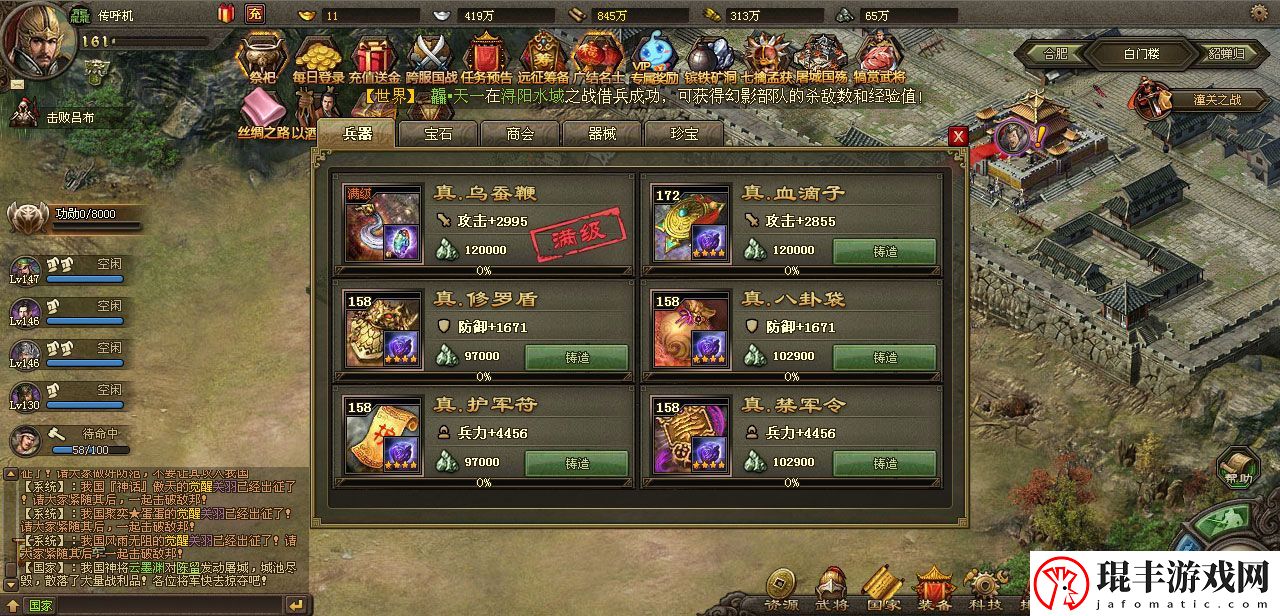Open the 潼关之战 battle shortcut
The height and width of the screenshot is (616, 1280).
pos(1200,98)
